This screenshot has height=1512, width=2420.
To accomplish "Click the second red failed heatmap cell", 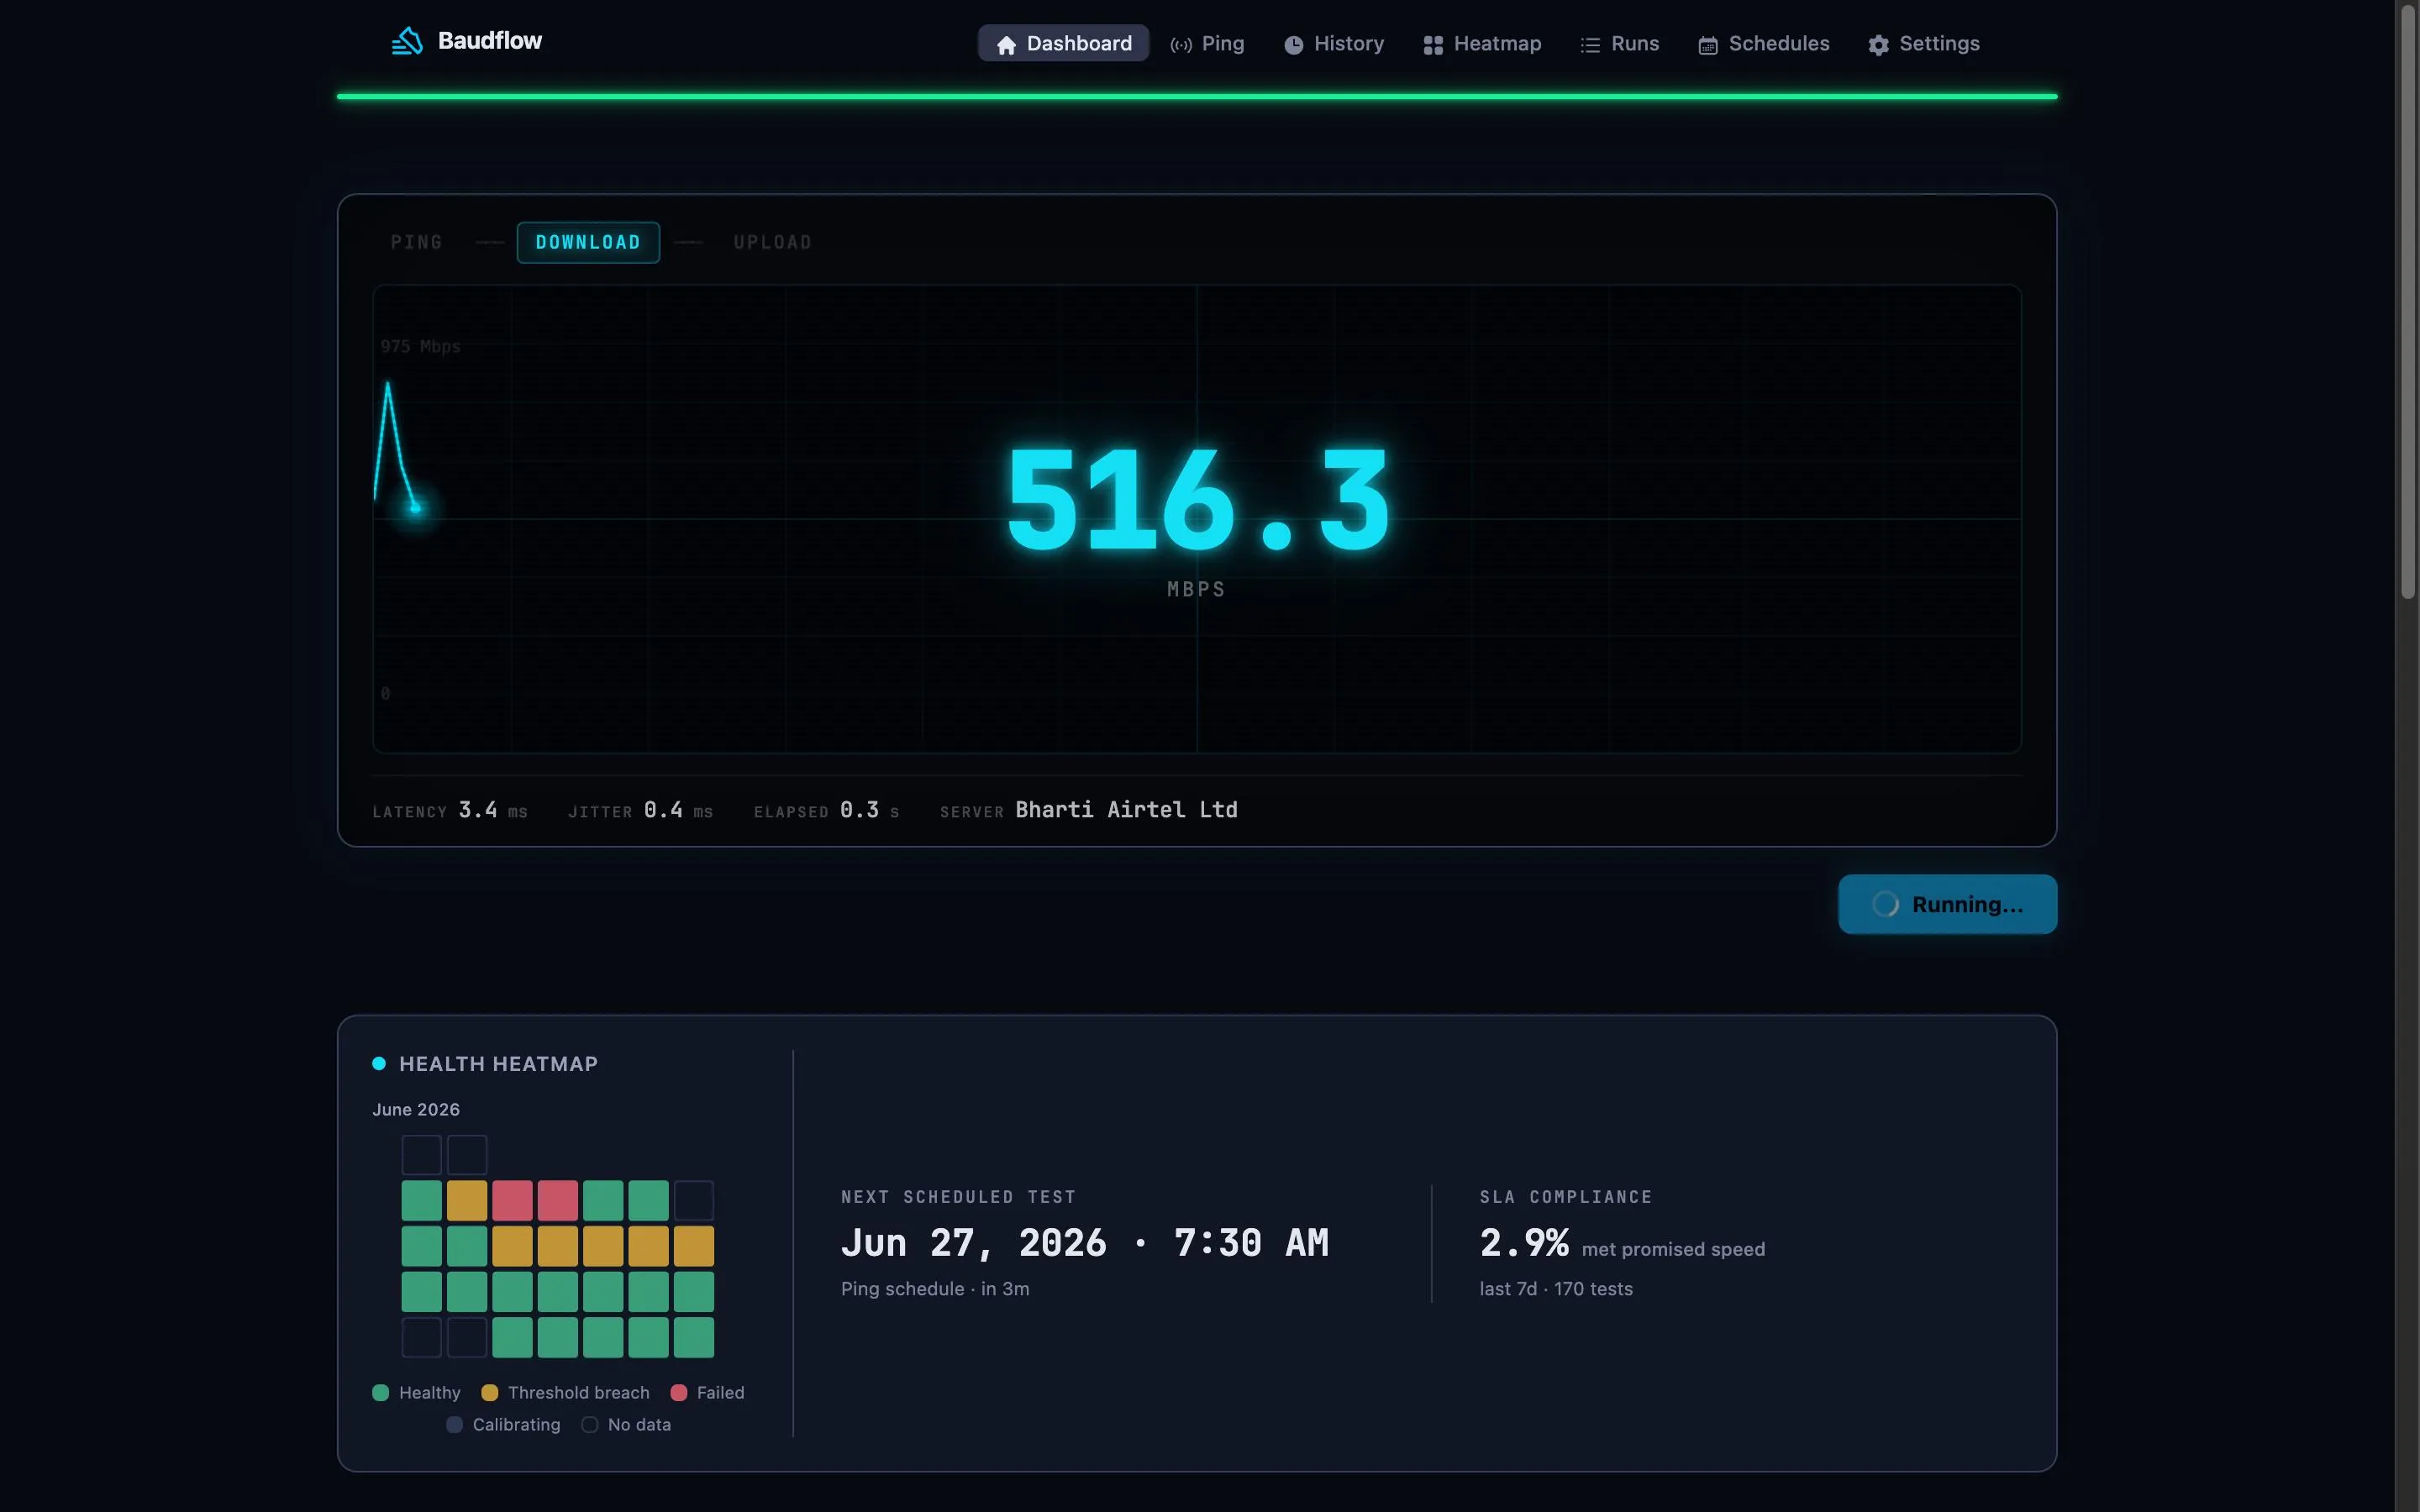I will pyautogui.click(x=558, y=1200).
